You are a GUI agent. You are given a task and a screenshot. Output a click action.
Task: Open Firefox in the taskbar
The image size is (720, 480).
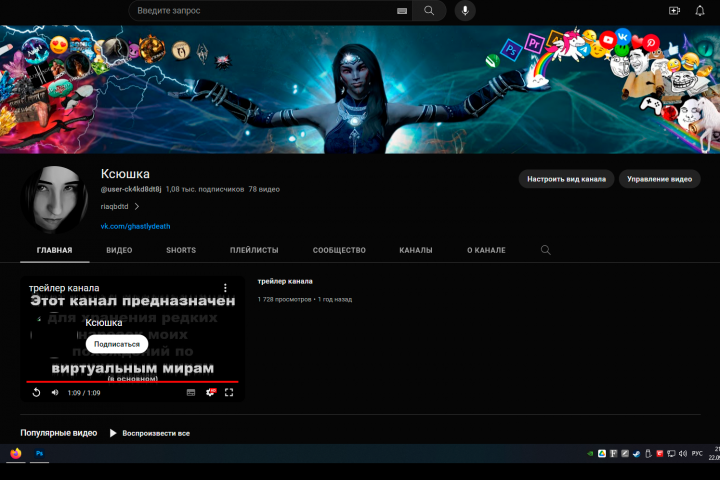coord(16,453)
